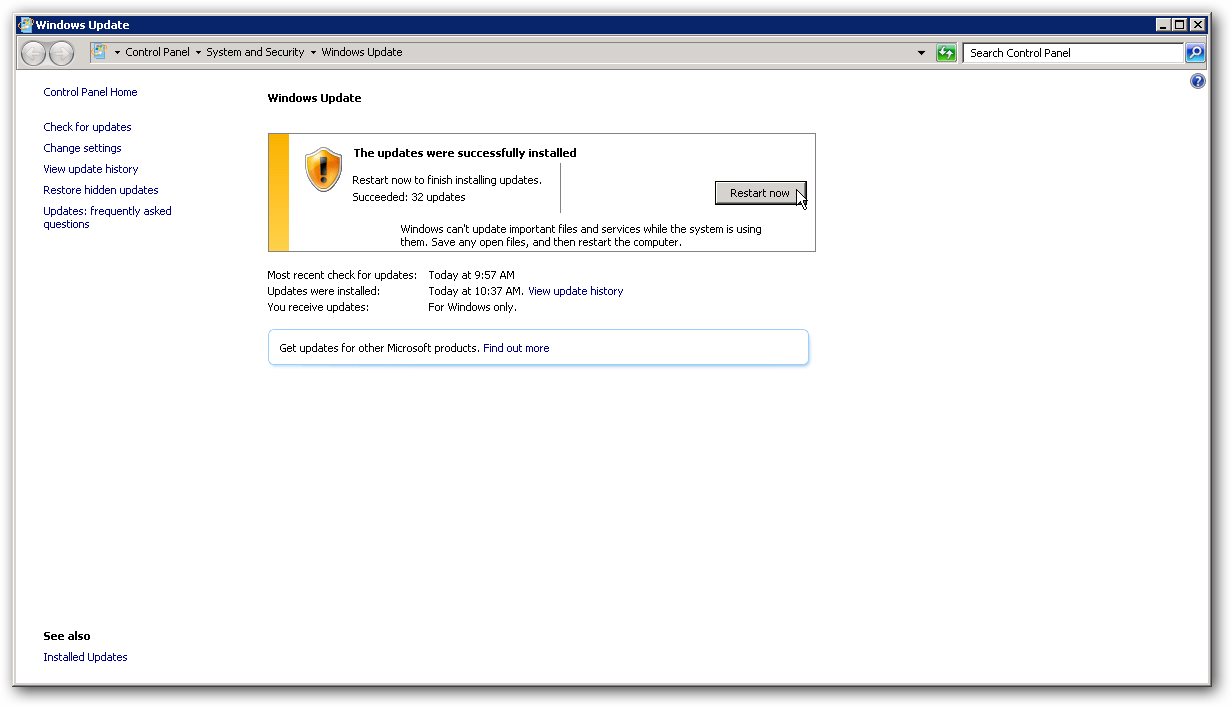Click the 'See also' heading
The height and width of the screenshot is (707, 1232).
click(67, 636)
